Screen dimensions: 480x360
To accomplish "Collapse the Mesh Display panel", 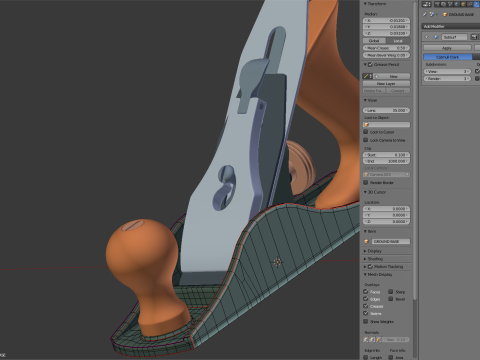I will tap(365, 274).
